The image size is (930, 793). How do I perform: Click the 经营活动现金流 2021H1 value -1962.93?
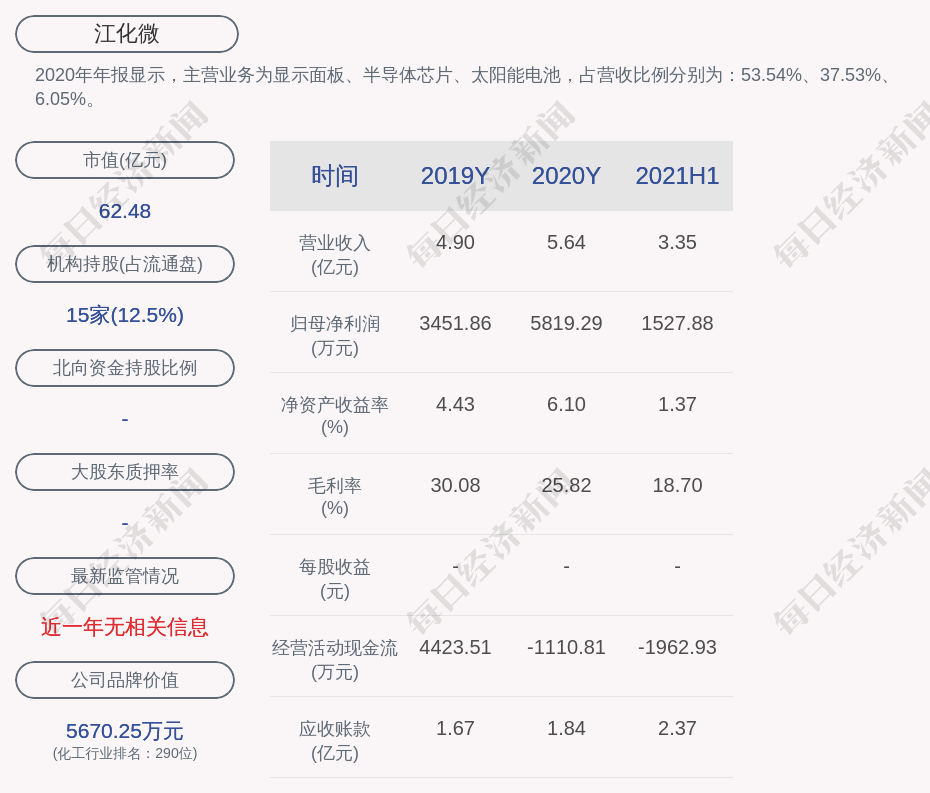point(677,647)
